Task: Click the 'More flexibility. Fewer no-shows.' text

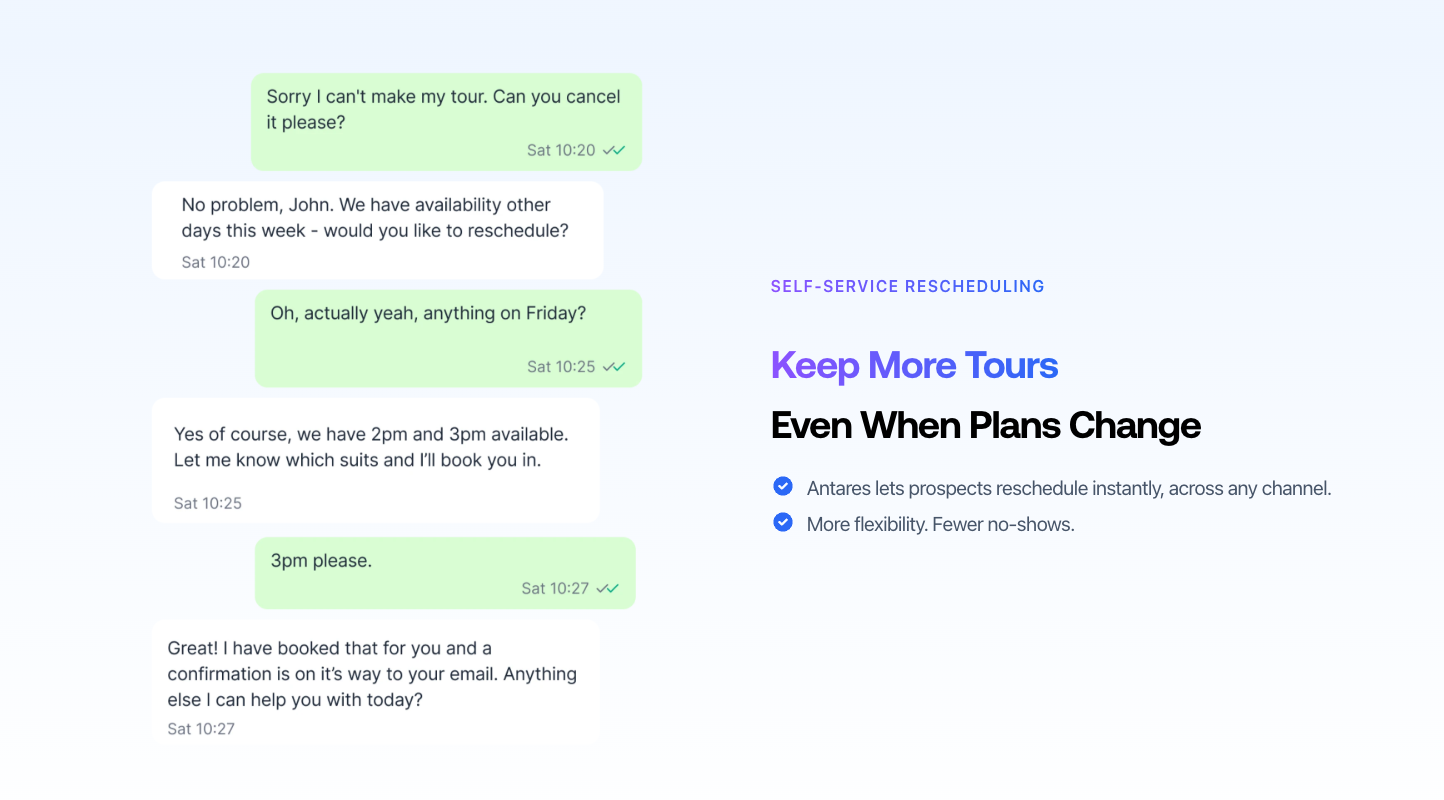Action: point(940,524)
